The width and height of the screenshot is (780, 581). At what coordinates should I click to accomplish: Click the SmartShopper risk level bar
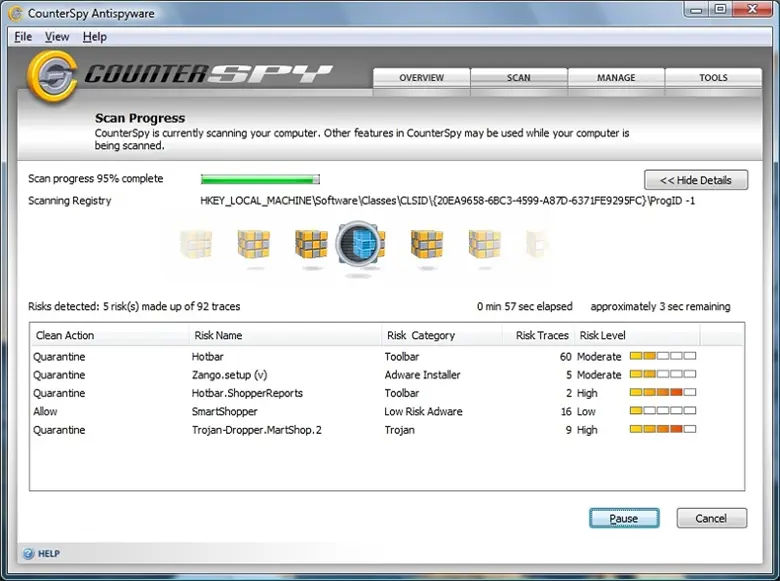(x=663, y=410)
